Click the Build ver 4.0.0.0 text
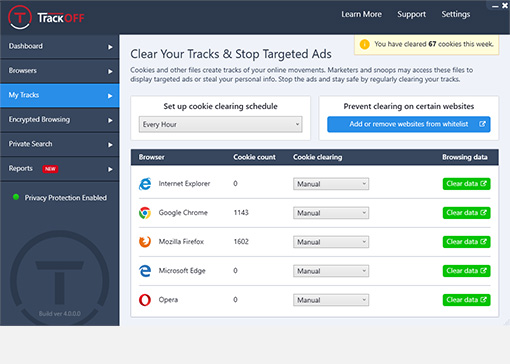 click(x=60, y=314)
